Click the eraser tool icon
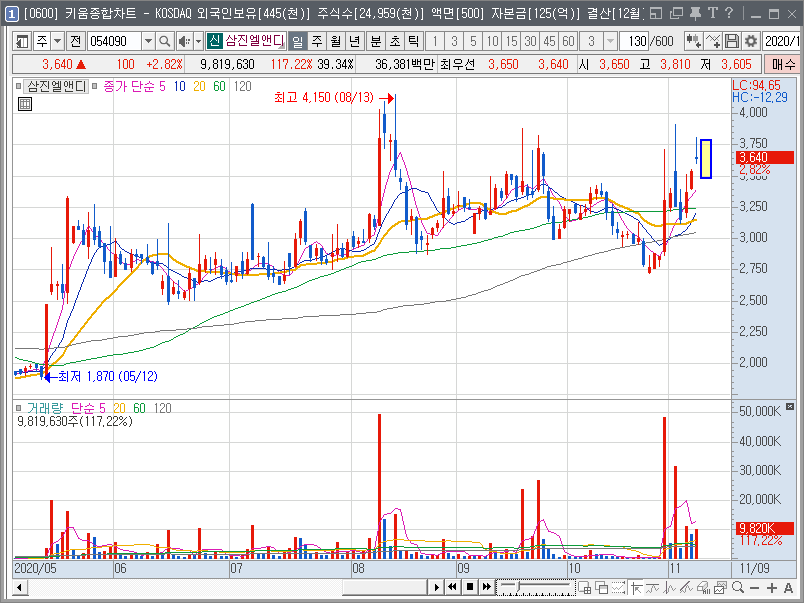 click(x=703, y=587)
